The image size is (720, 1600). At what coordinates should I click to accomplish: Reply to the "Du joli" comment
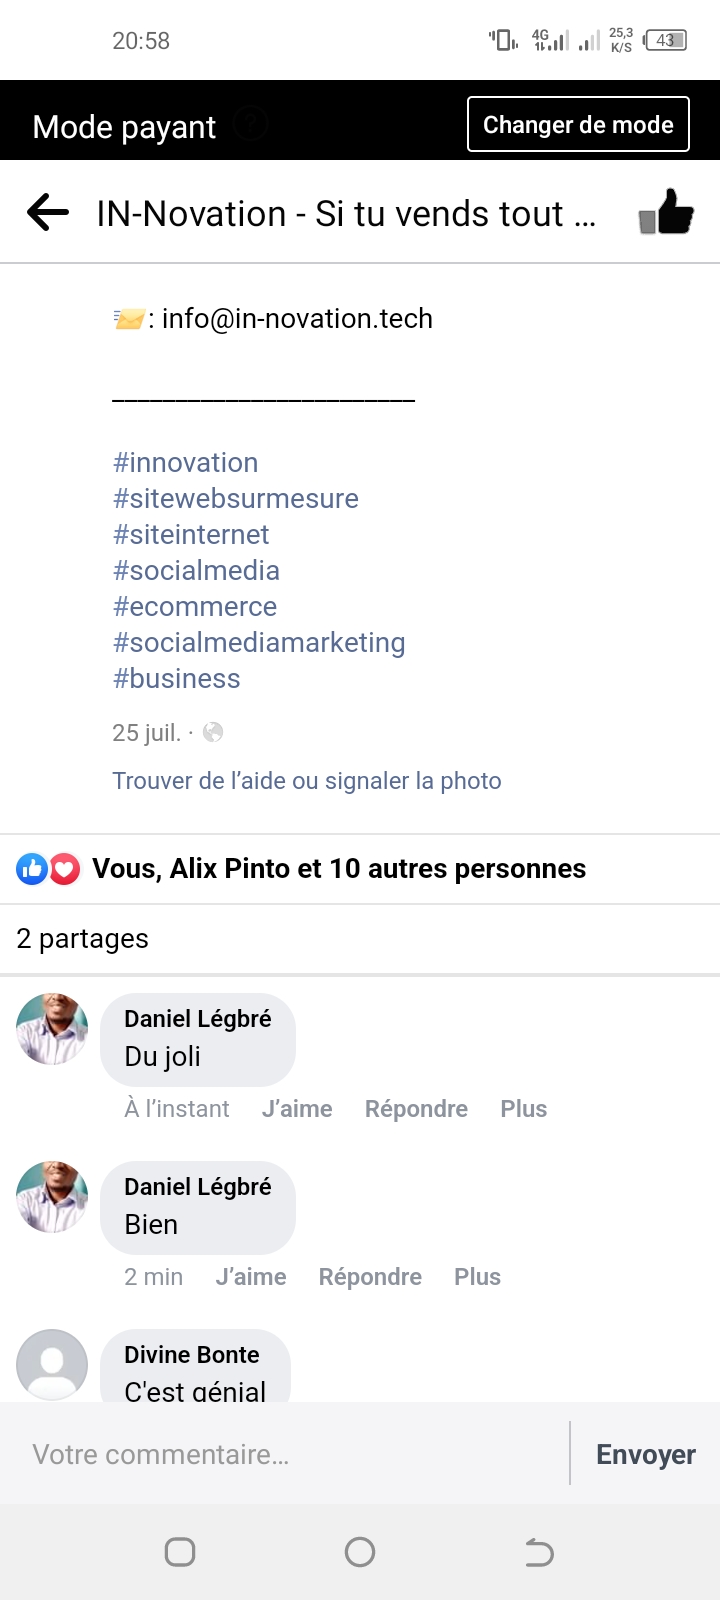416,1109
